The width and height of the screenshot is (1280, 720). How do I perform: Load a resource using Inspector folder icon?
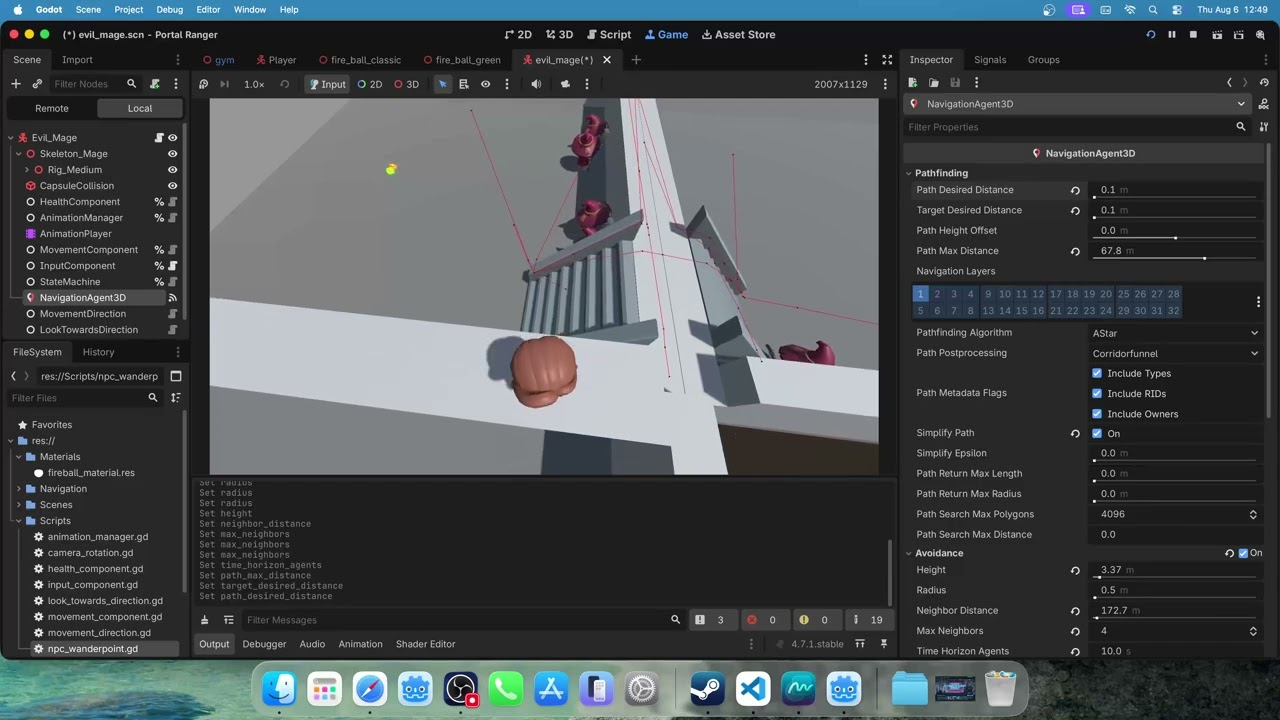click(x=934, y=83)
